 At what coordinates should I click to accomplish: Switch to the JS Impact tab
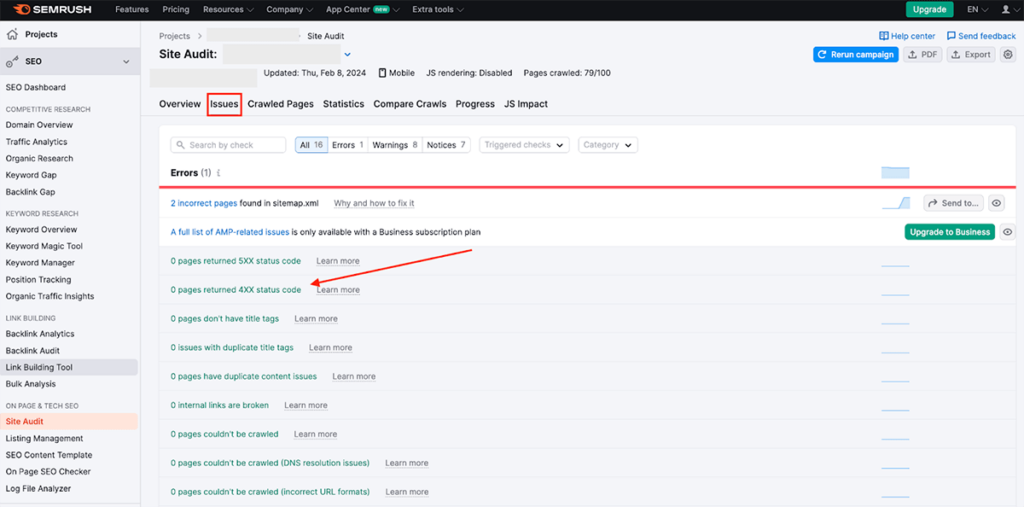[526, 104]
